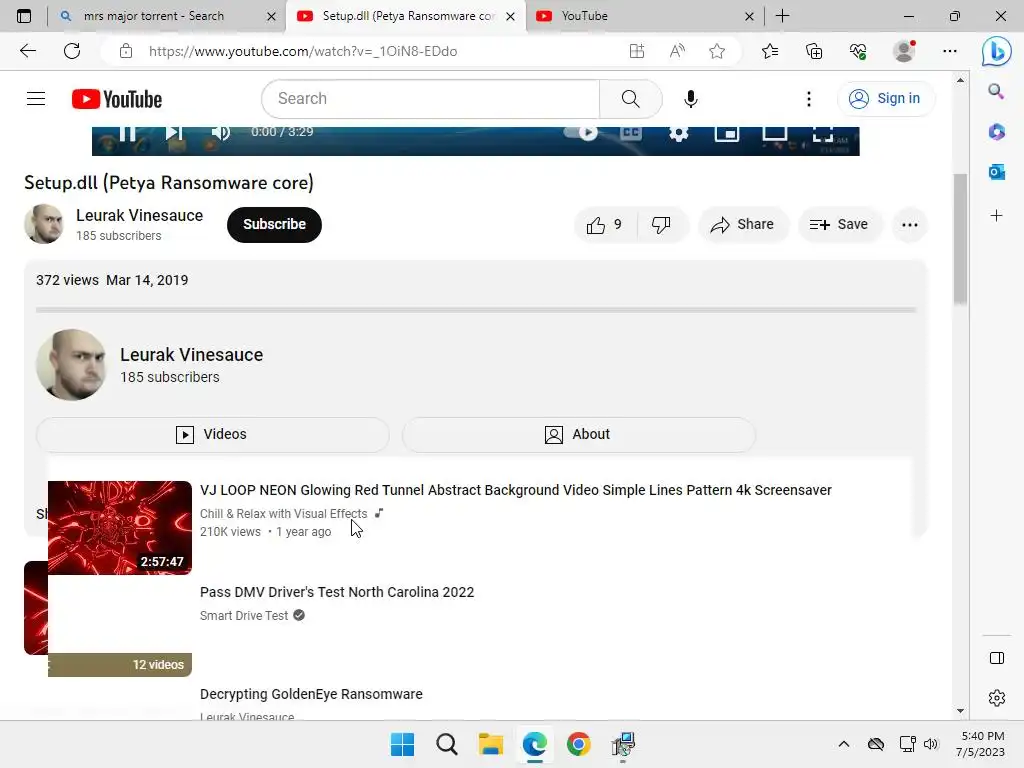Open the Edge sidebar search icon
The height and width of the screenshot is (768, 1024).
click(996, 91)
